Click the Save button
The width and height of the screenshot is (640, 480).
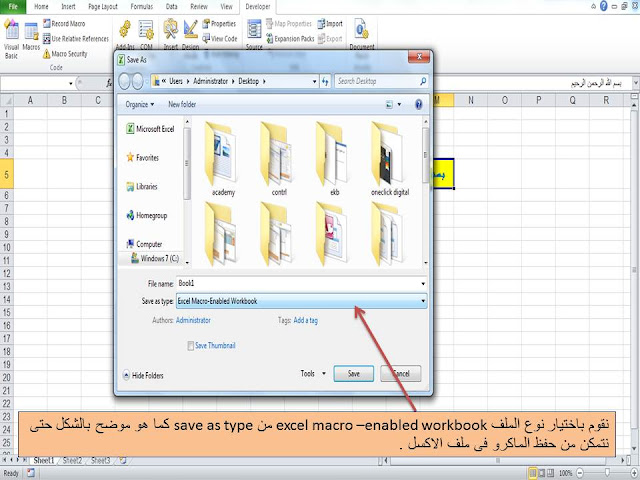coord(353,373)
